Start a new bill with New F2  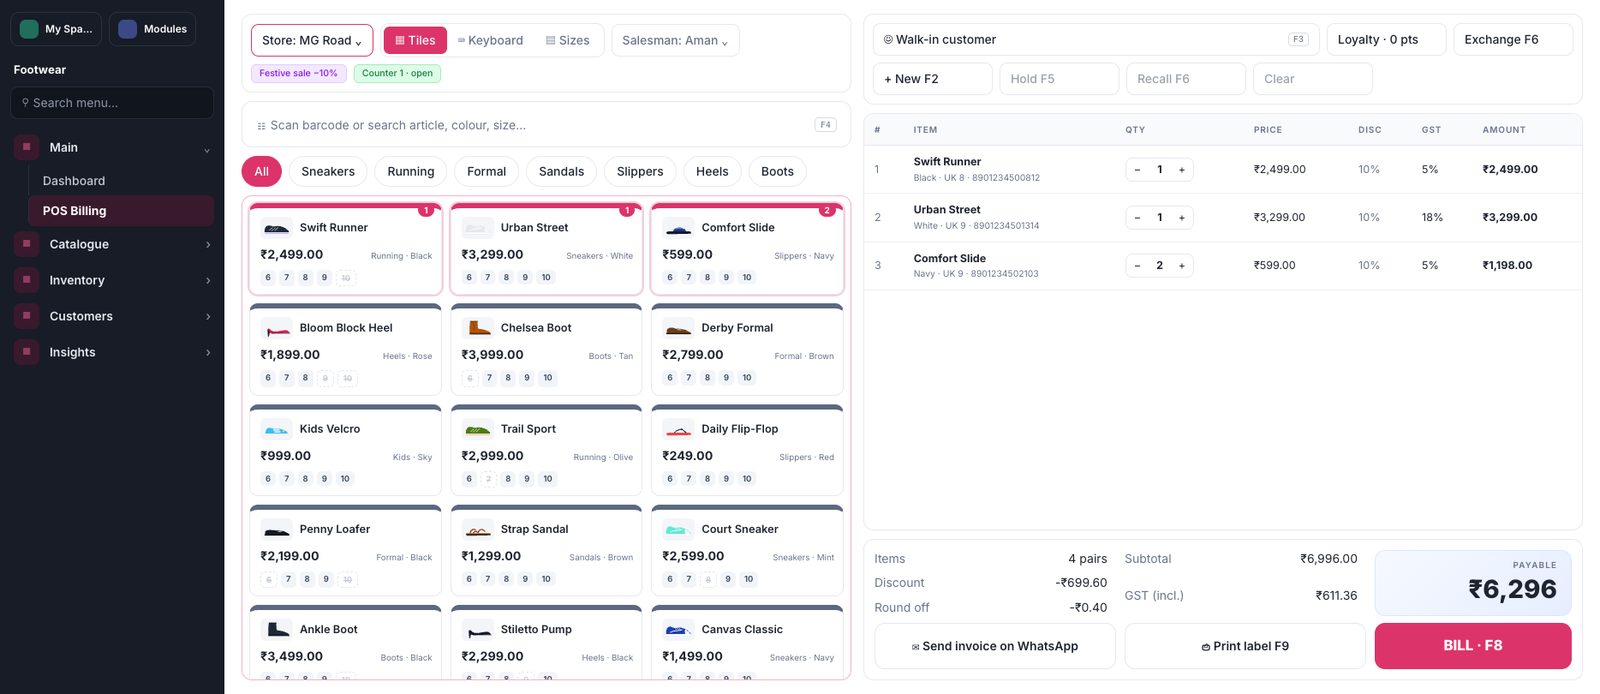tap(933, 79)
